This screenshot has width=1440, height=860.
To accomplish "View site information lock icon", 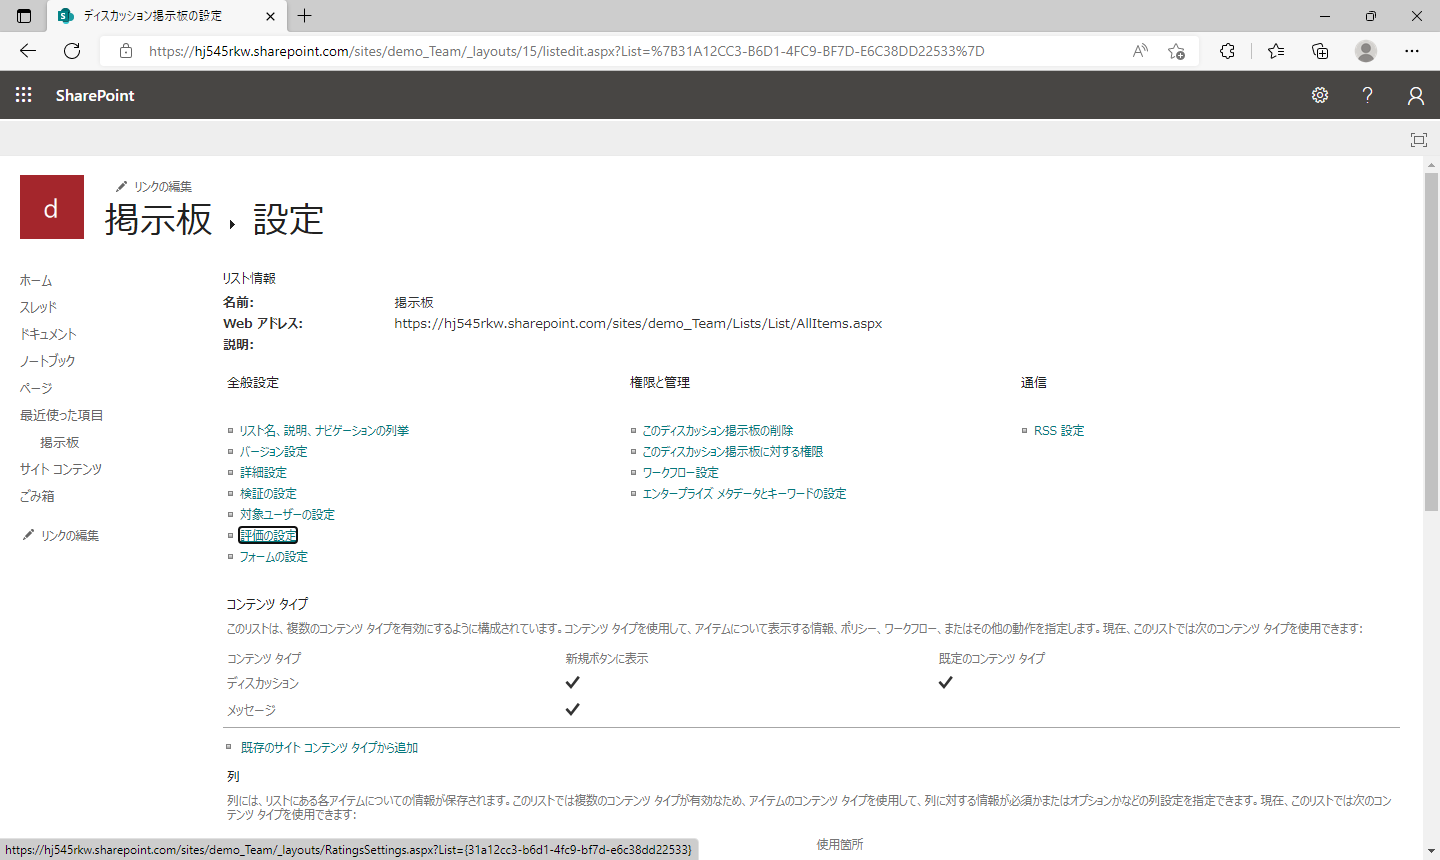I will [x=126, y=51].
